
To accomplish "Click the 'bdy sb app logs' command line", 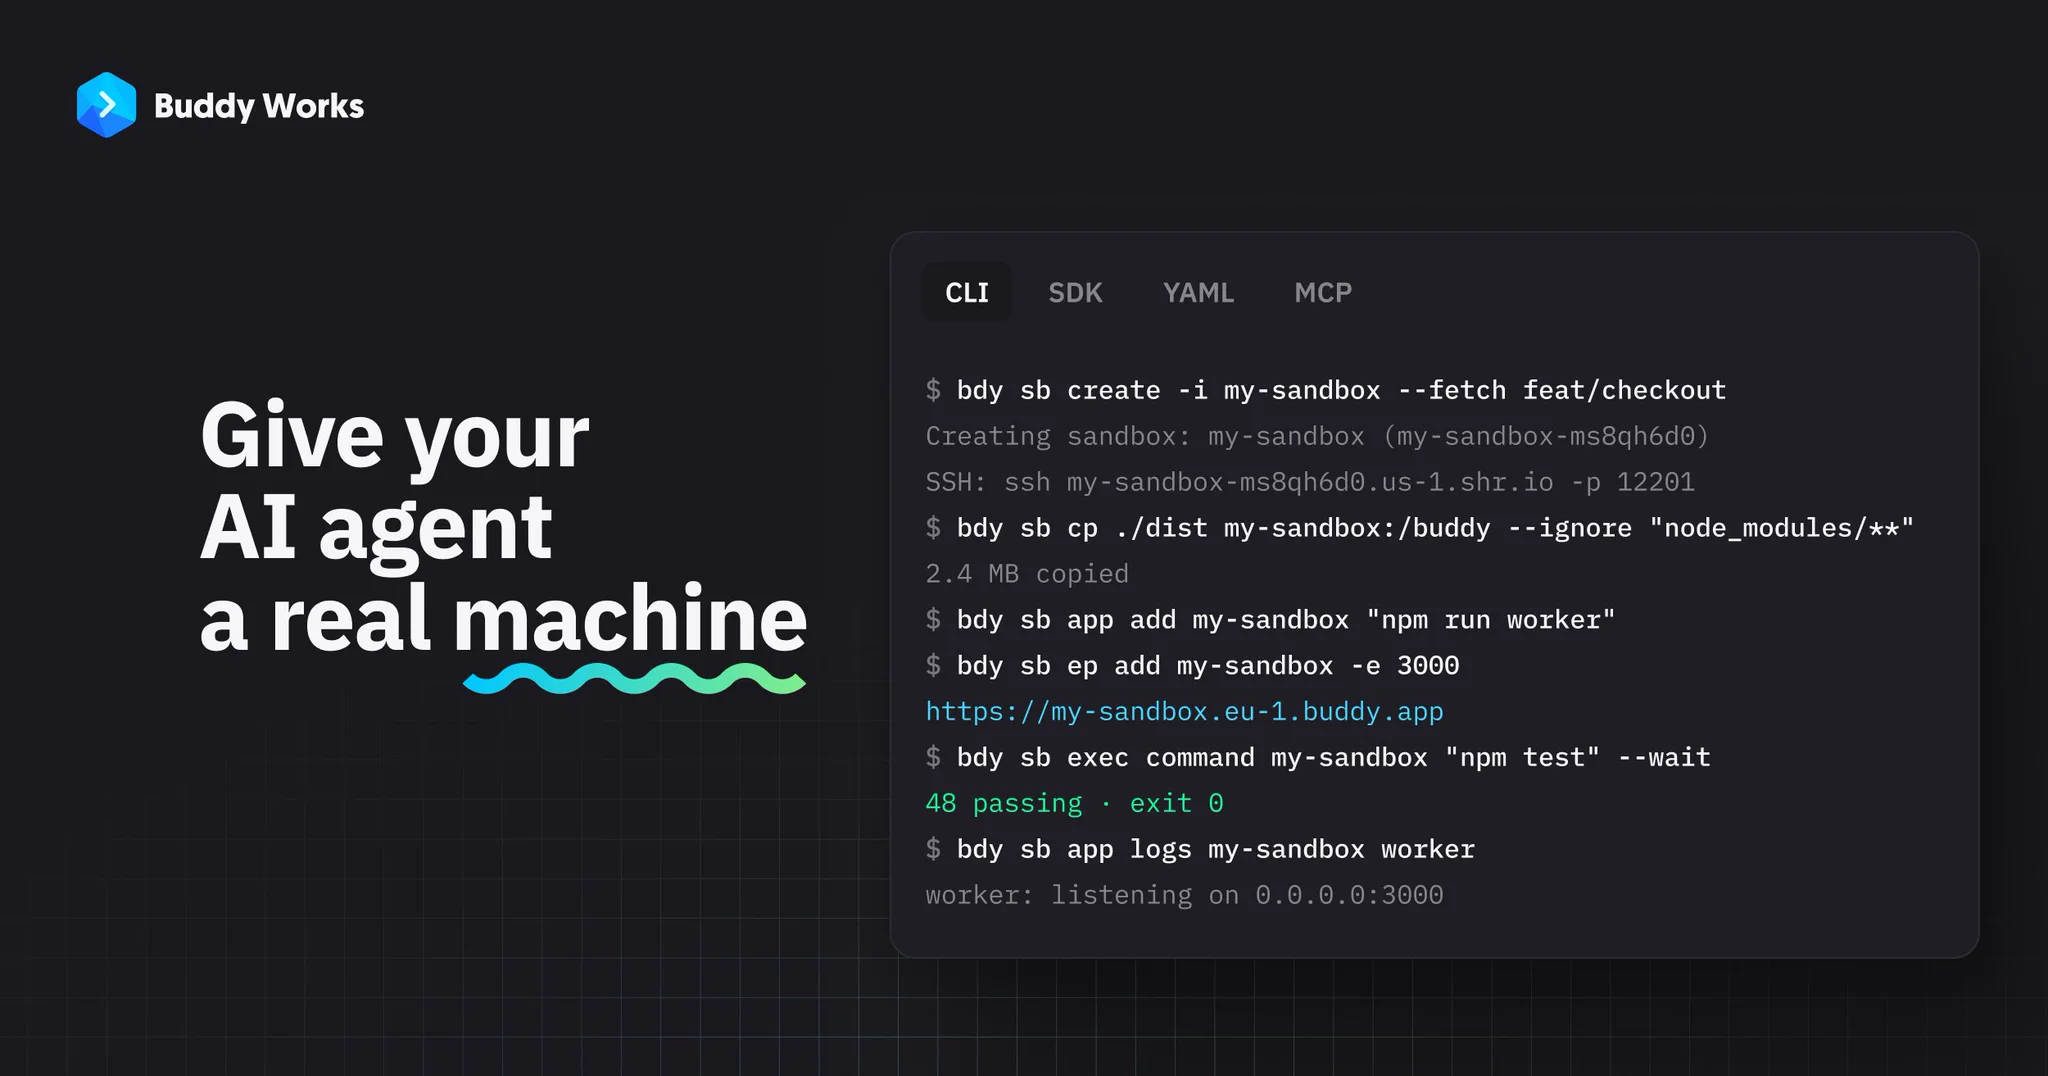I will tap(1200, 849).
